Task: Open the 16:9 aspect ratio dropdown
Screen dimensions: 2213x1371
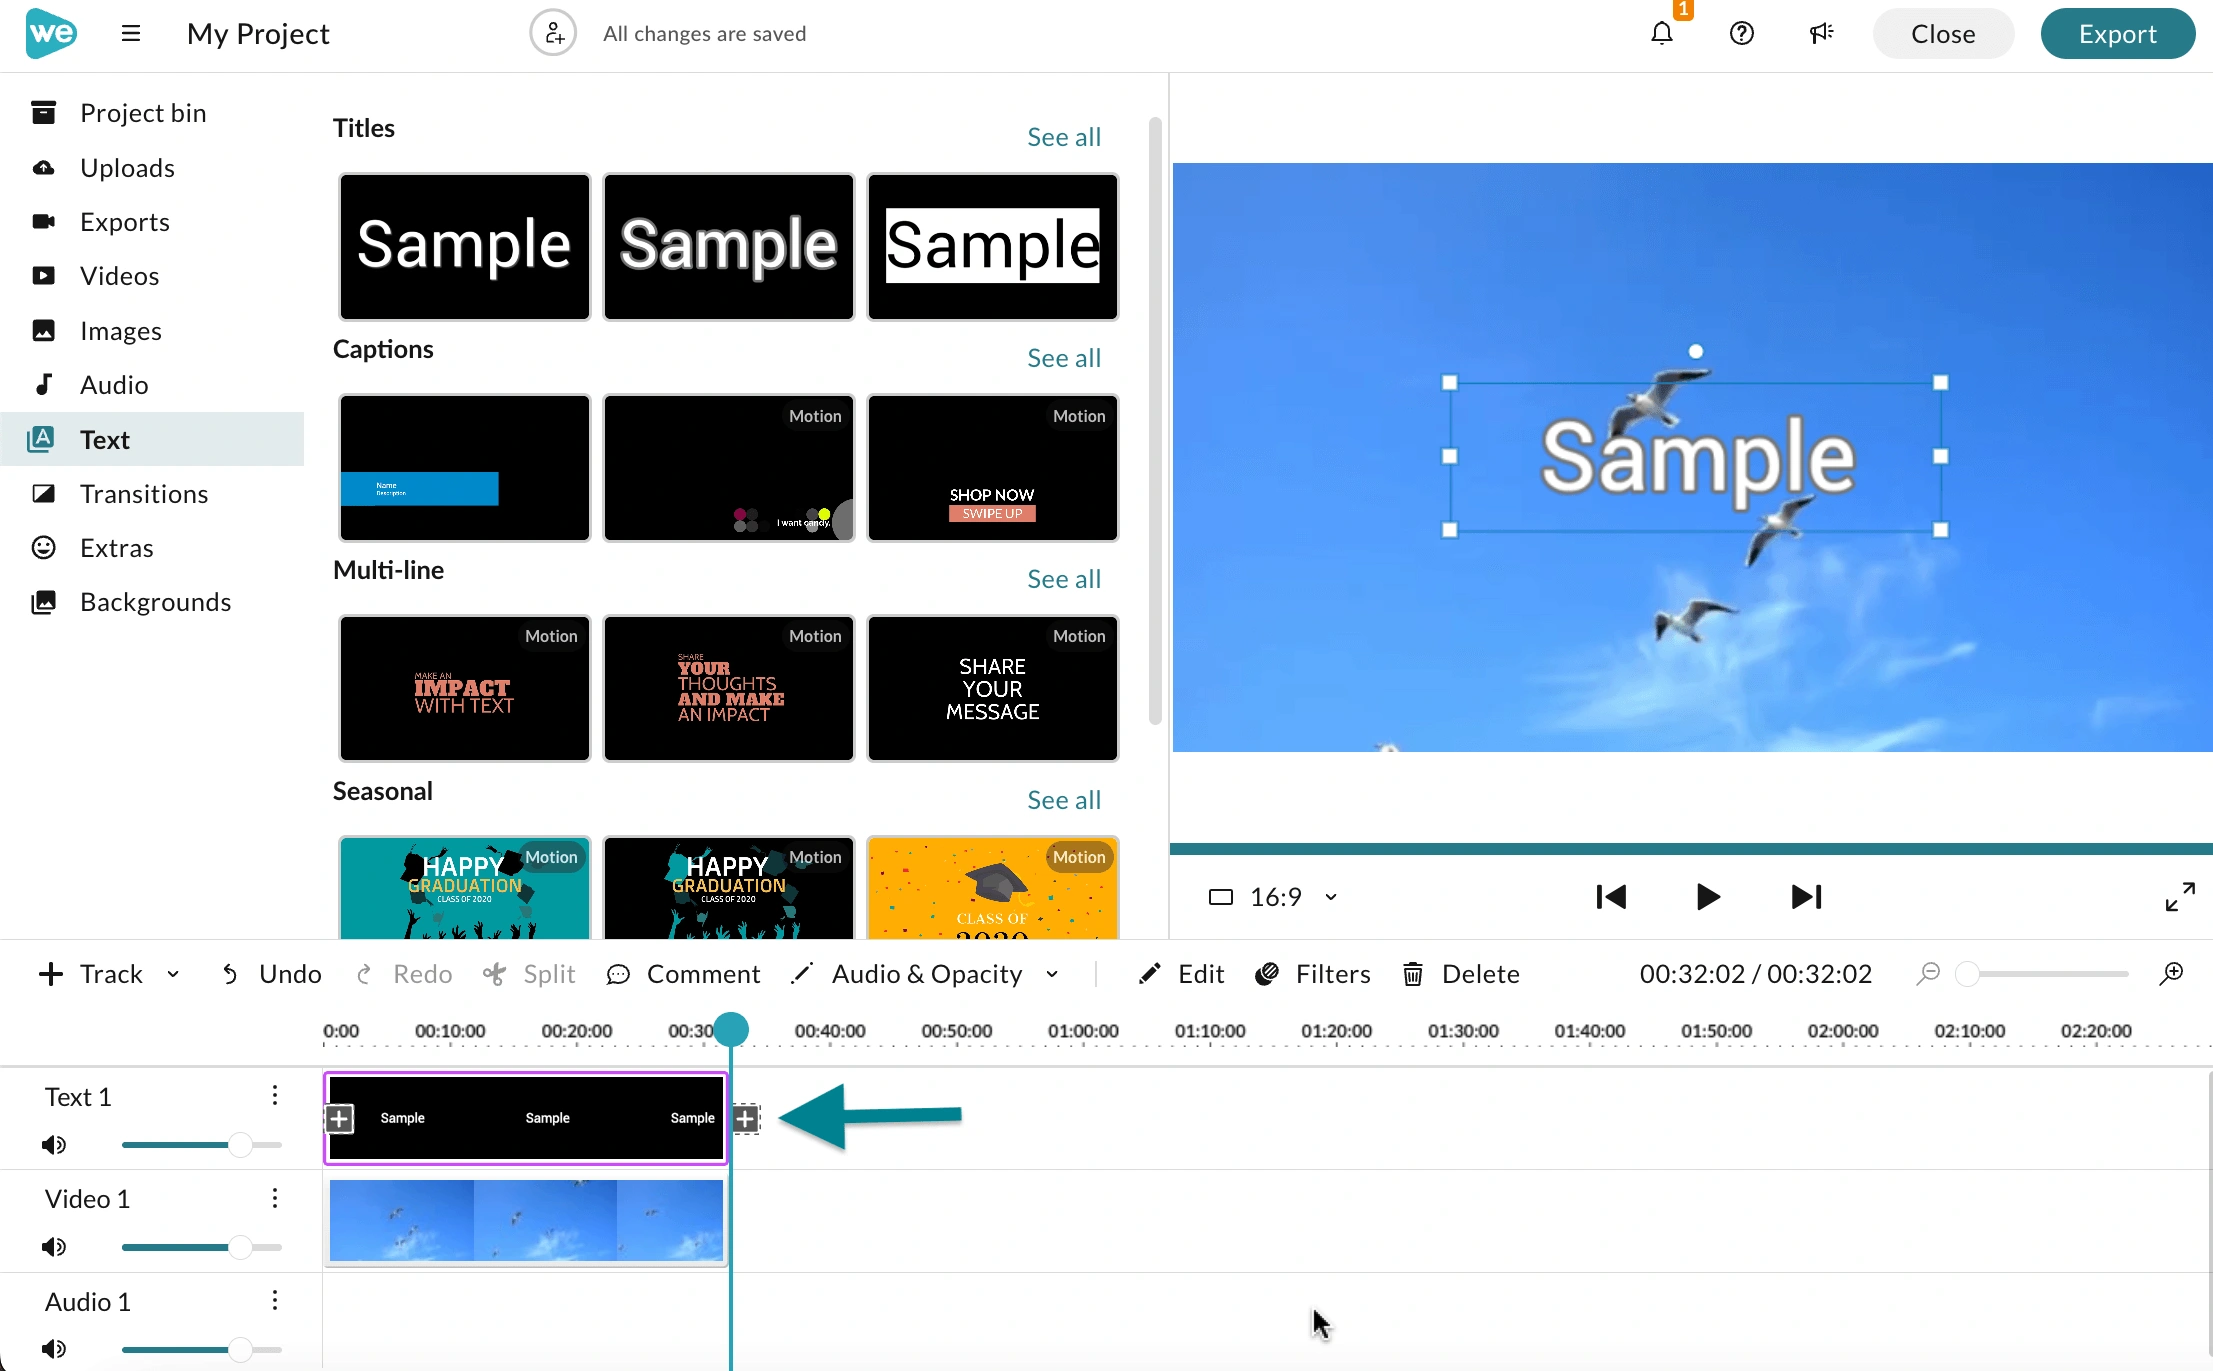Action: (1273, 897)
